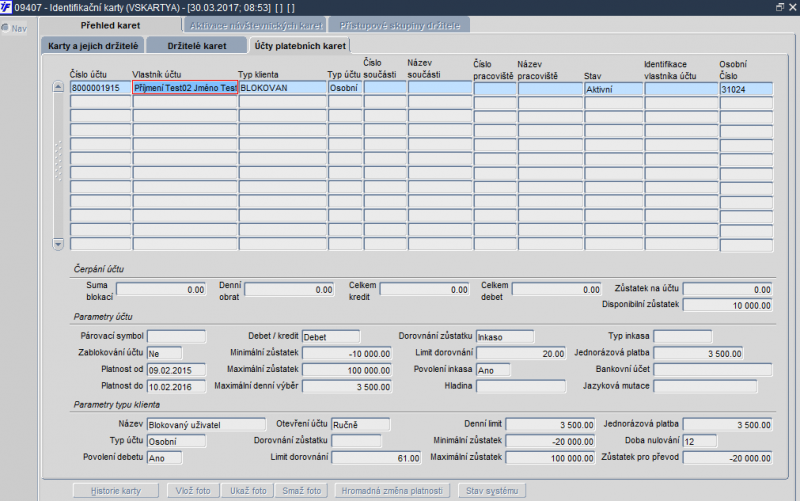The image size is (800, 501).
Task: Restore the inner window using title bar icon
Action: tap(779, 7)
